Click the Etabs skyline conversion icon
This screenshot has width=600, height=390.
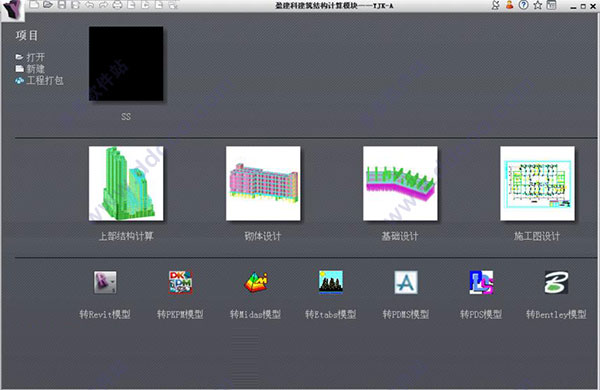331,282
